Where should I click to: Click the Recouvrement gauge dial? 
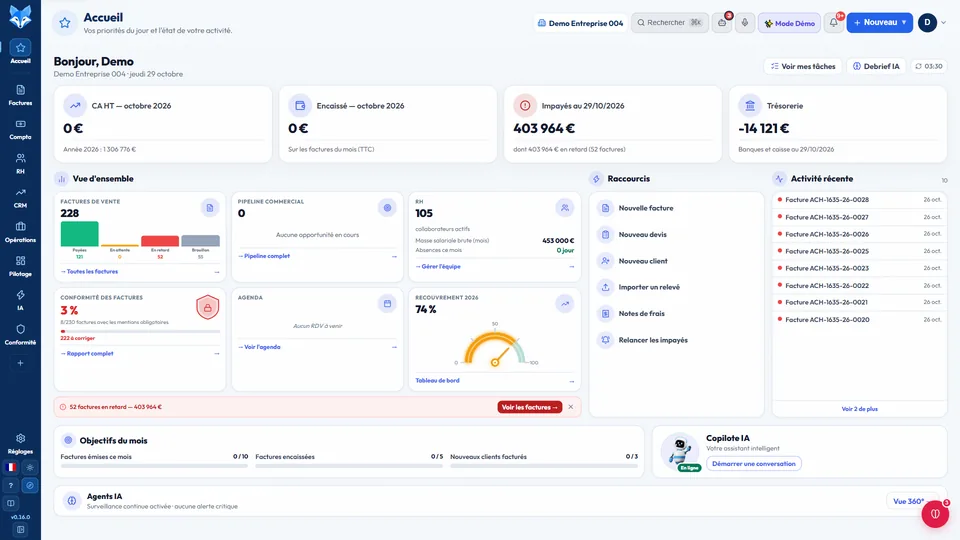[495, 348]
